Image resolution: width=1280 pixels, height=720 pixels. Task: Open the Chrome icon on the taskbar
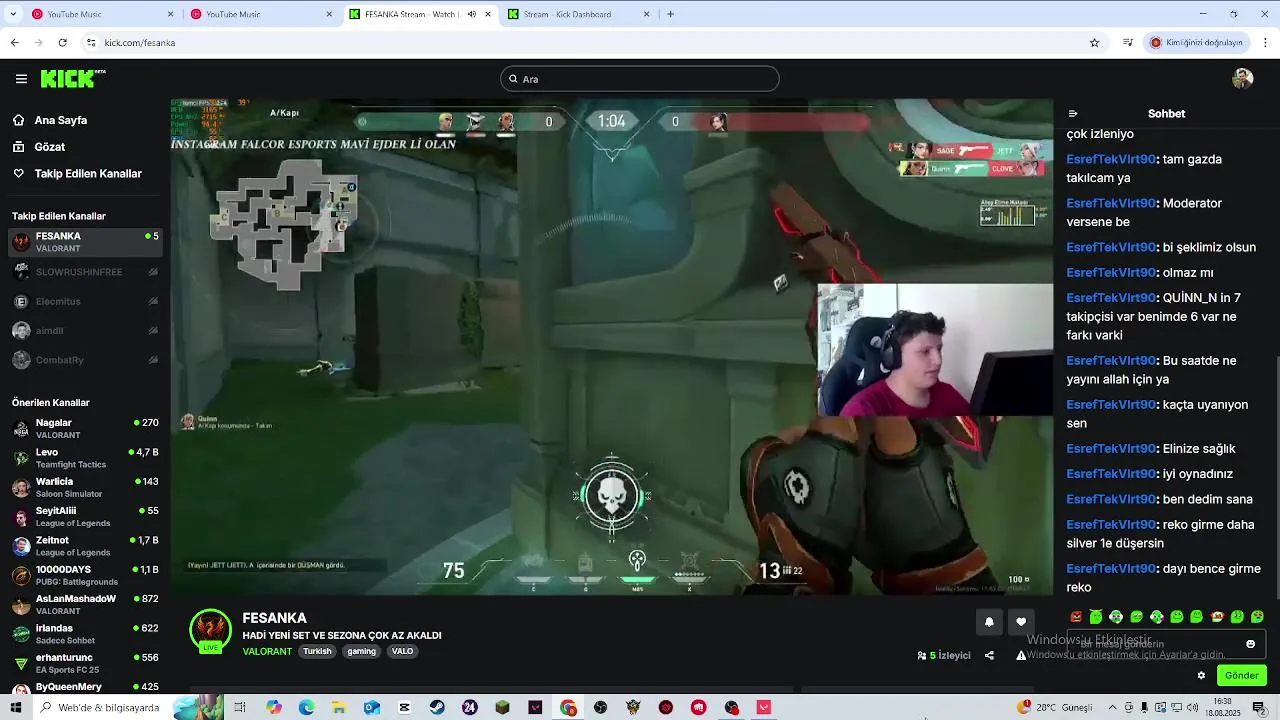tap(568, 707)
